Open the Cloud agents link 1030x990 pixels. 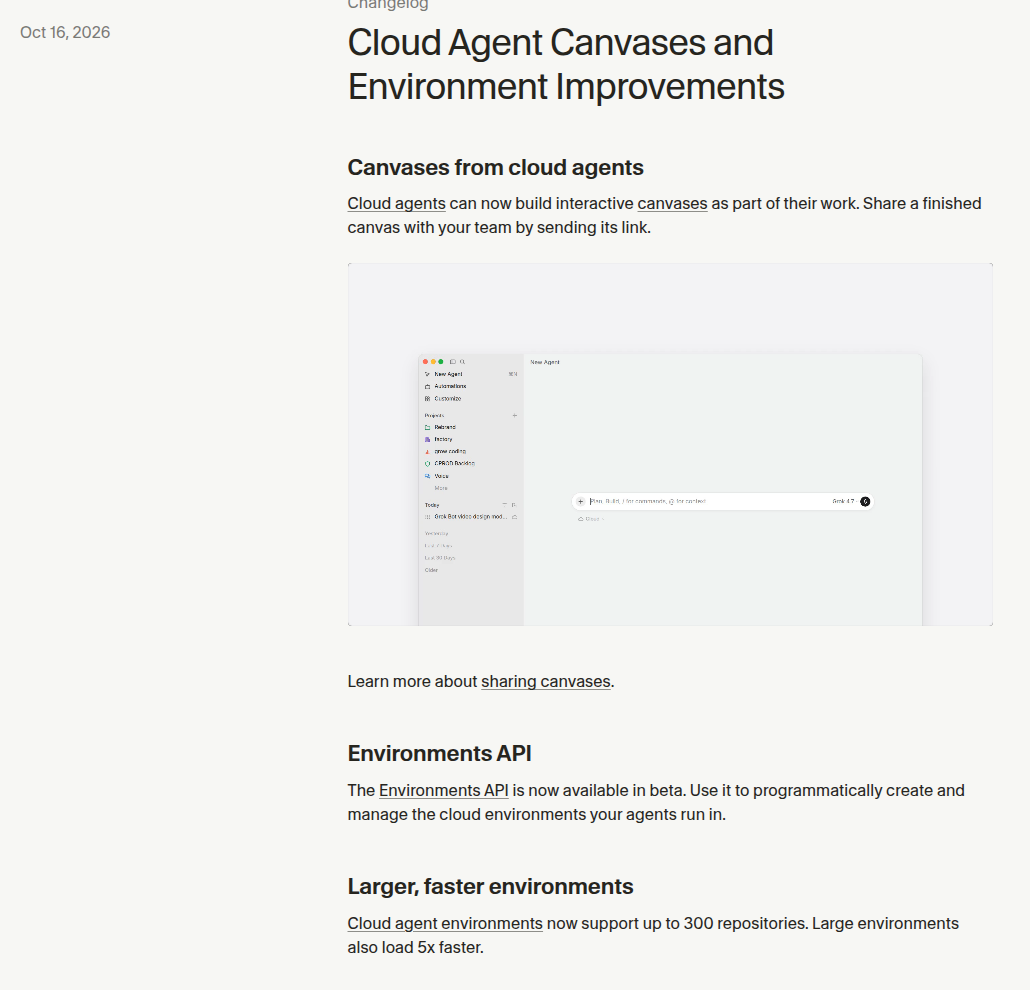(396, 204)
